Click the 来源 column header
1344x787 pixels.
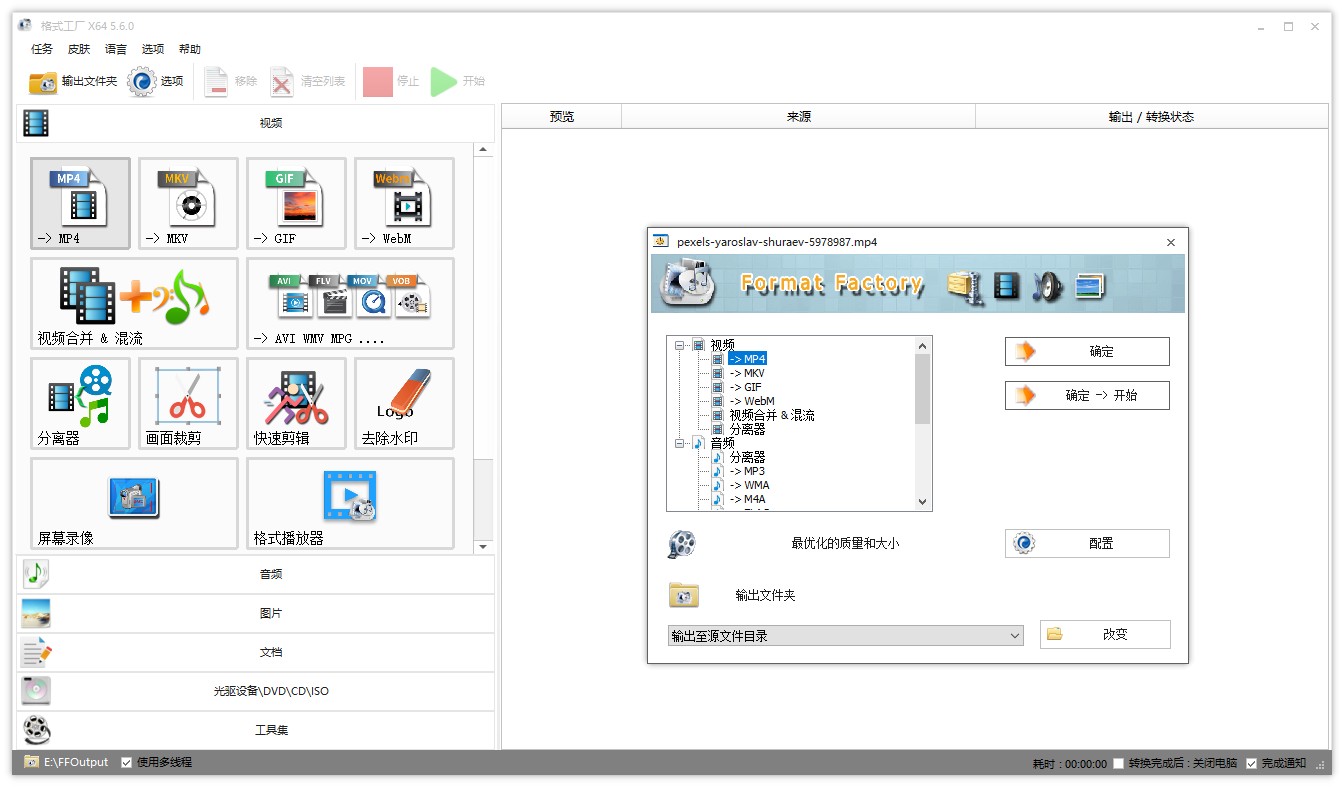[x=799, y=117]
